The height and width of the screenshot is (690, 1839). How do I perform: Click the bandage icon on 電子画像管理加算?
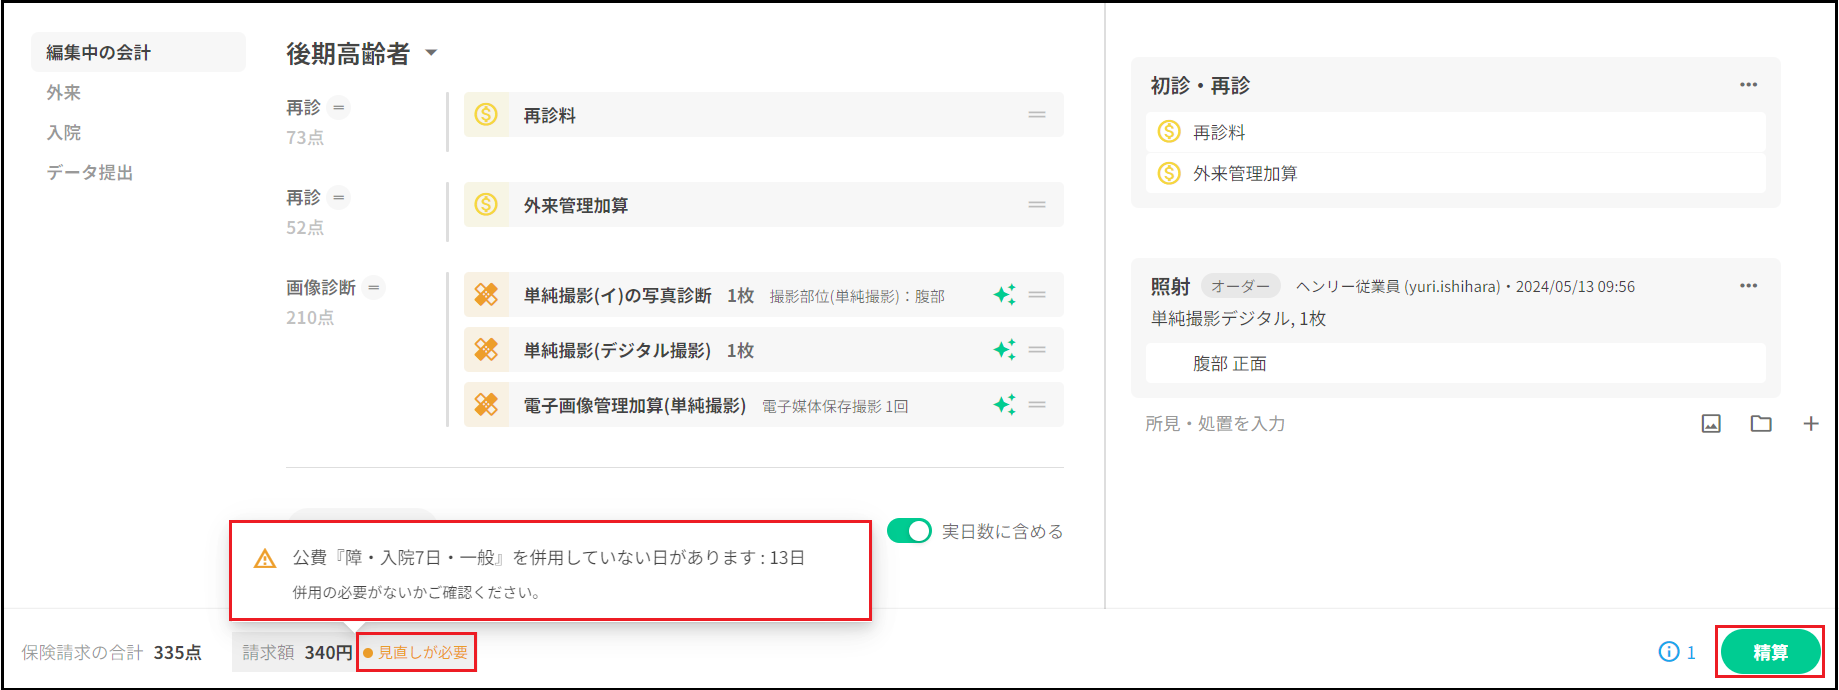(x=486, y=405)
